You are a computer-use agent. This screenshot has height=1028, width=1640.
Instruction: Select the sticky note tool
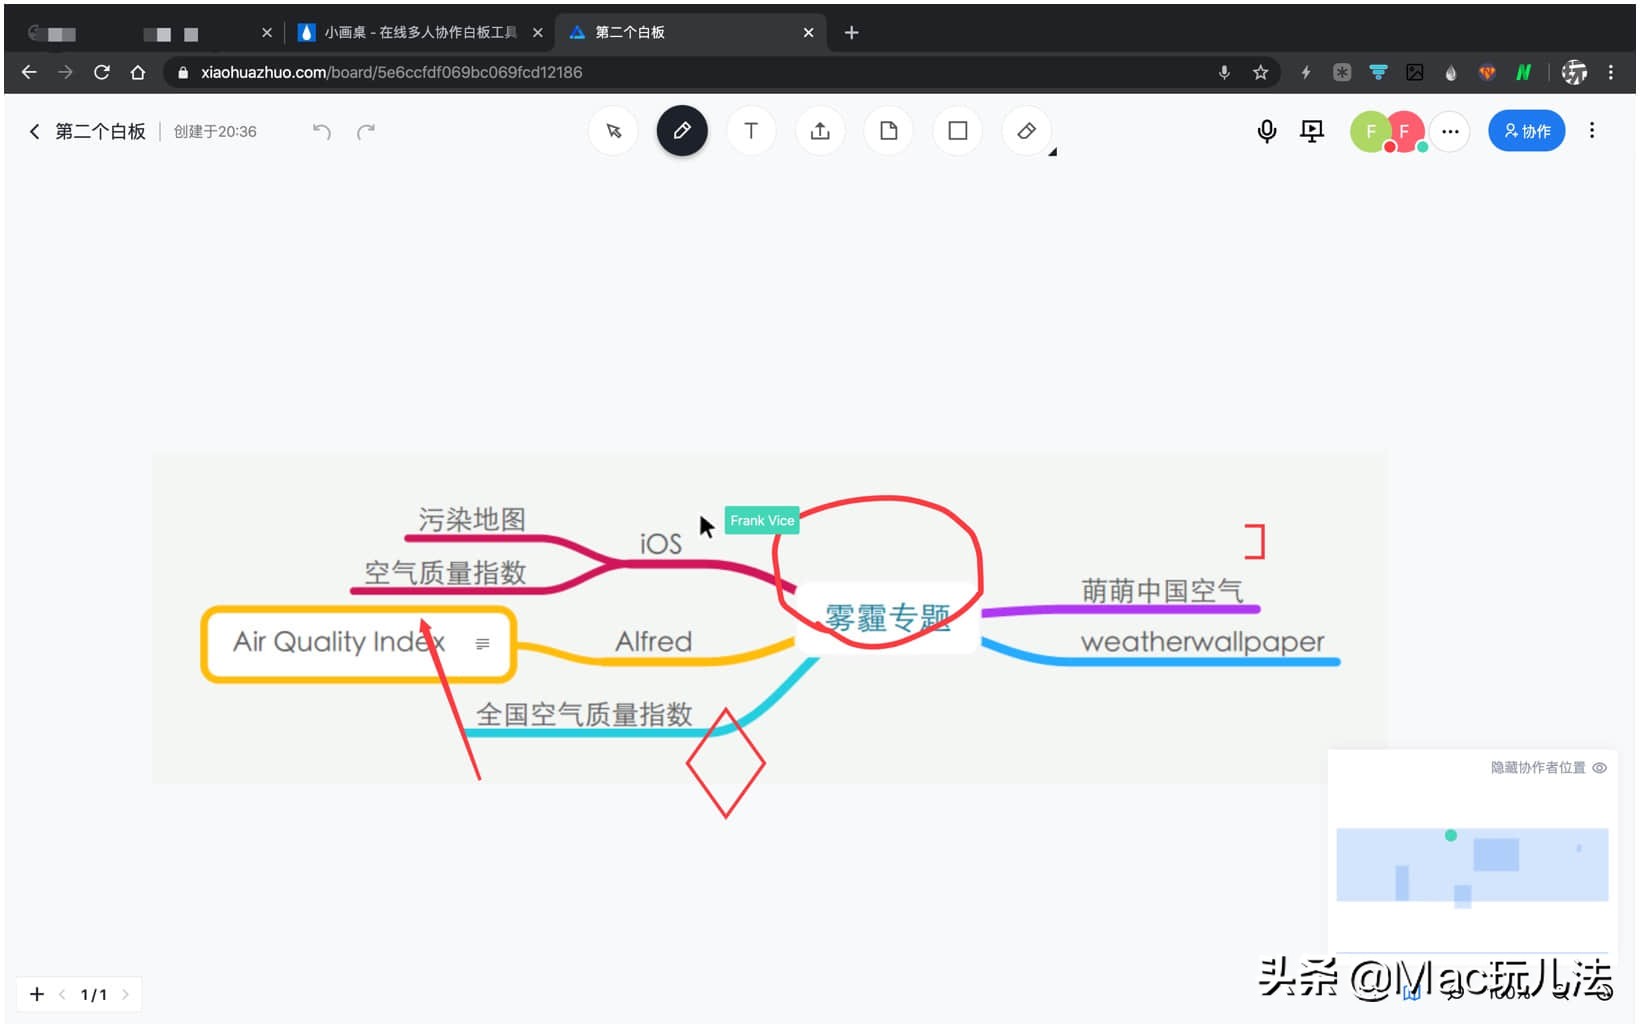pos(889,131)
